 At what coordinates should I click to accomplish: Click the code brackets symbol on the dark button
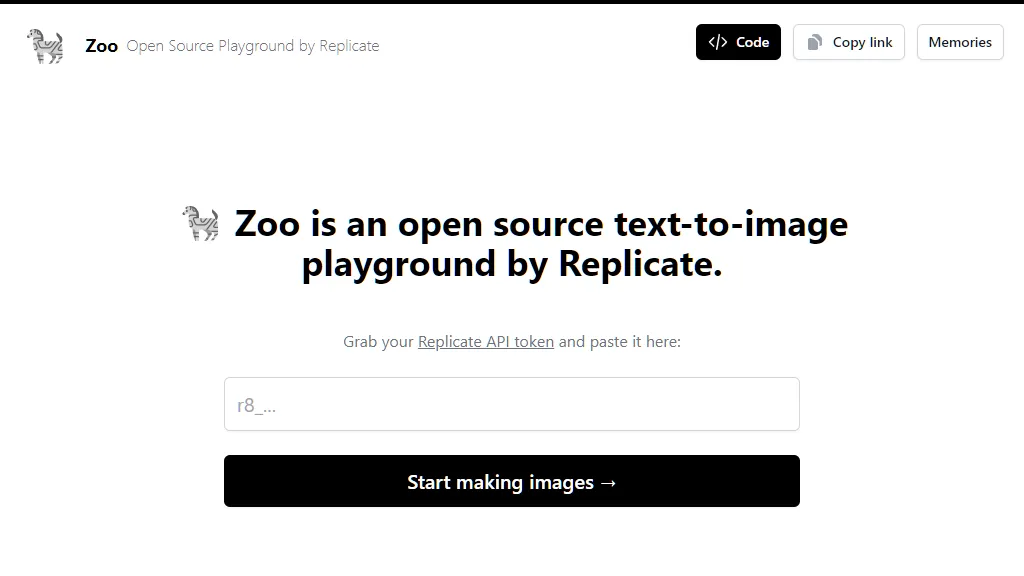click(x=717, y=42)
